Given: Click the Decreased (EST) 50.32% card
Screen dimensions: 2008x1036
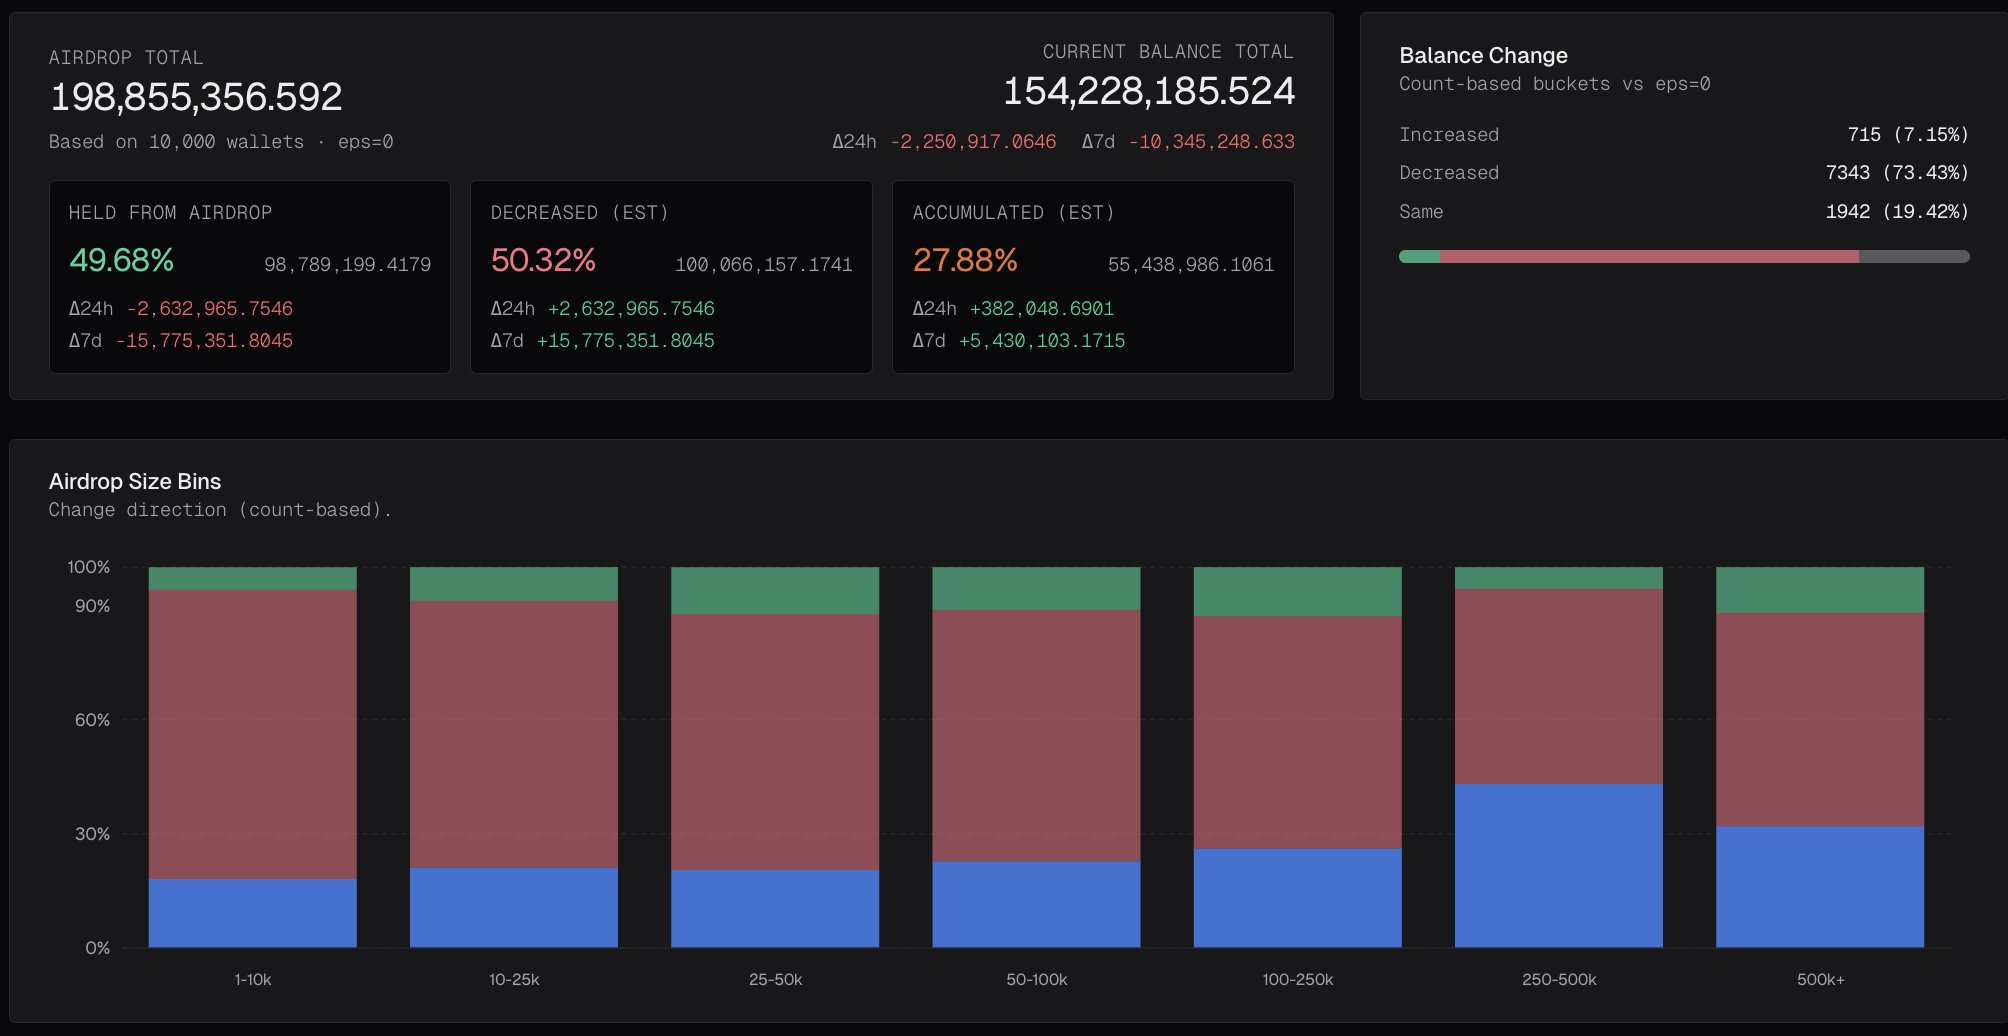Looking at the screenshot, I should pos(670,276).
